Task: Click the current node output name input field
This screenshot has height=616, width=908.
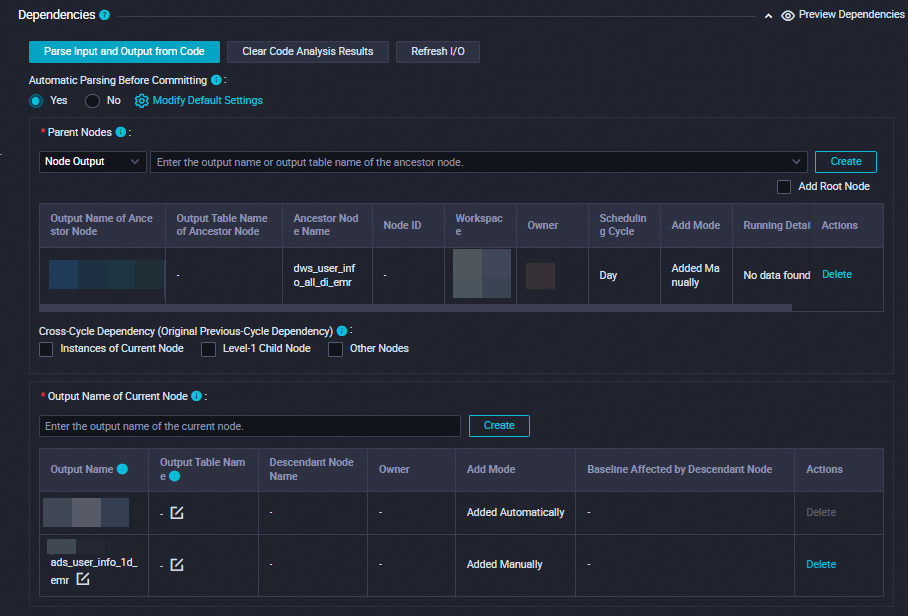Action: (250, 426)
